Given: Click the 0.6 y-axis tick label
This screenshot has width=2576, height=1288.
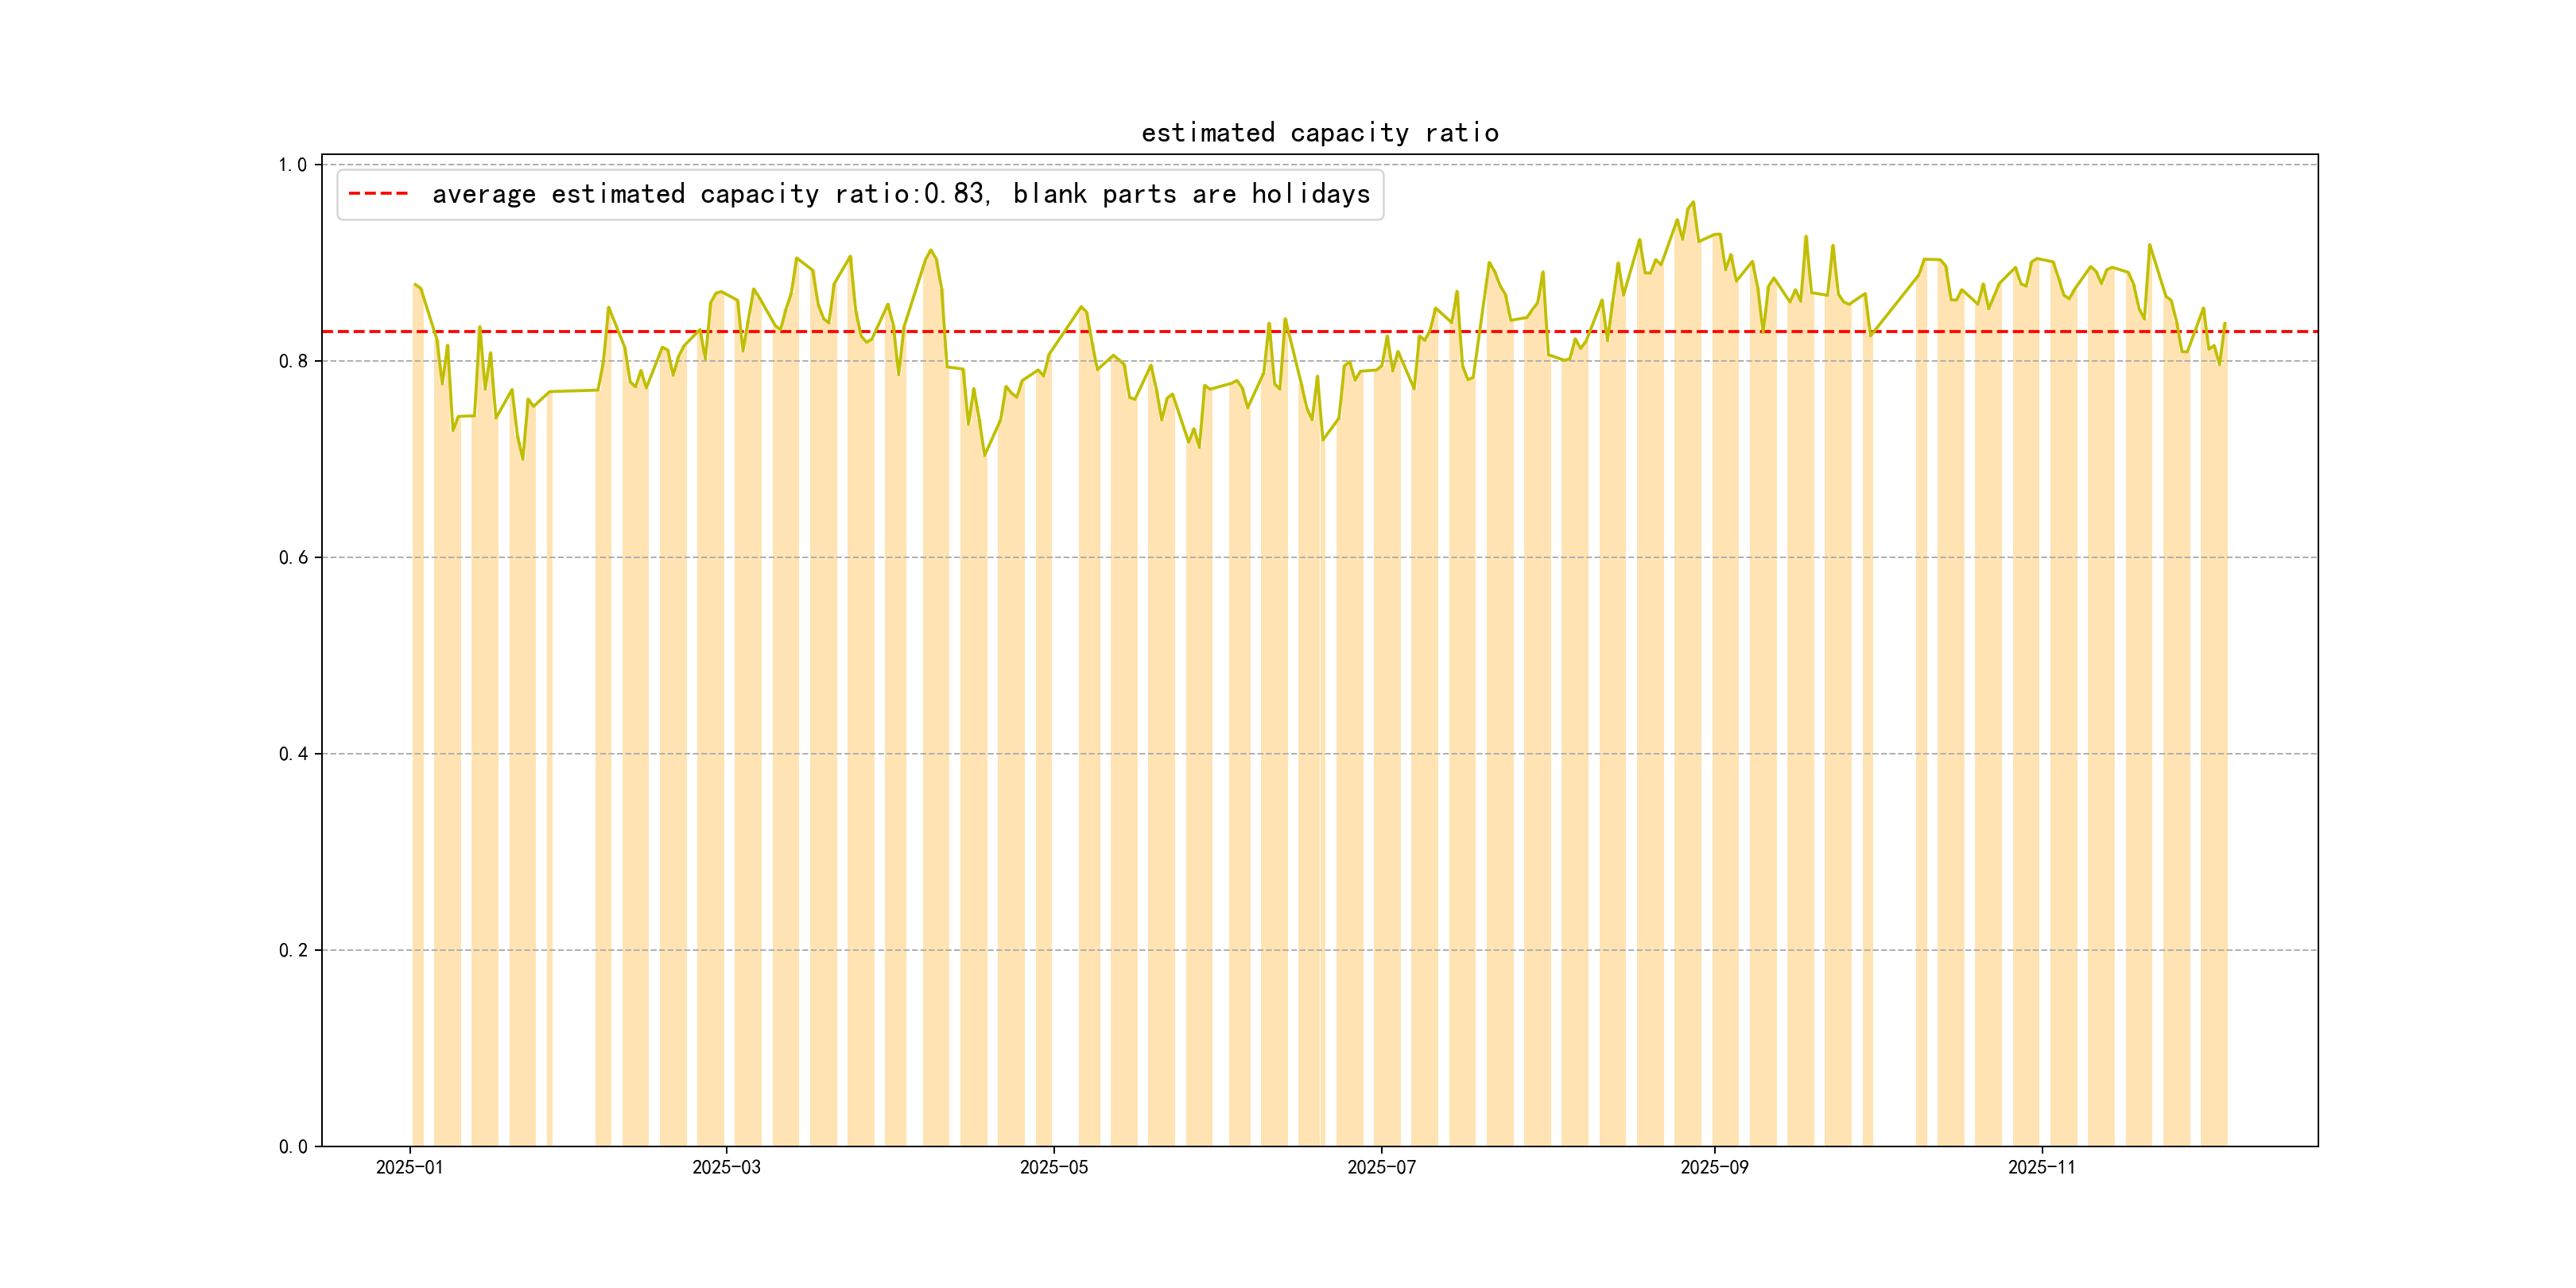Looking at the screenshot, I should point(292,557).
